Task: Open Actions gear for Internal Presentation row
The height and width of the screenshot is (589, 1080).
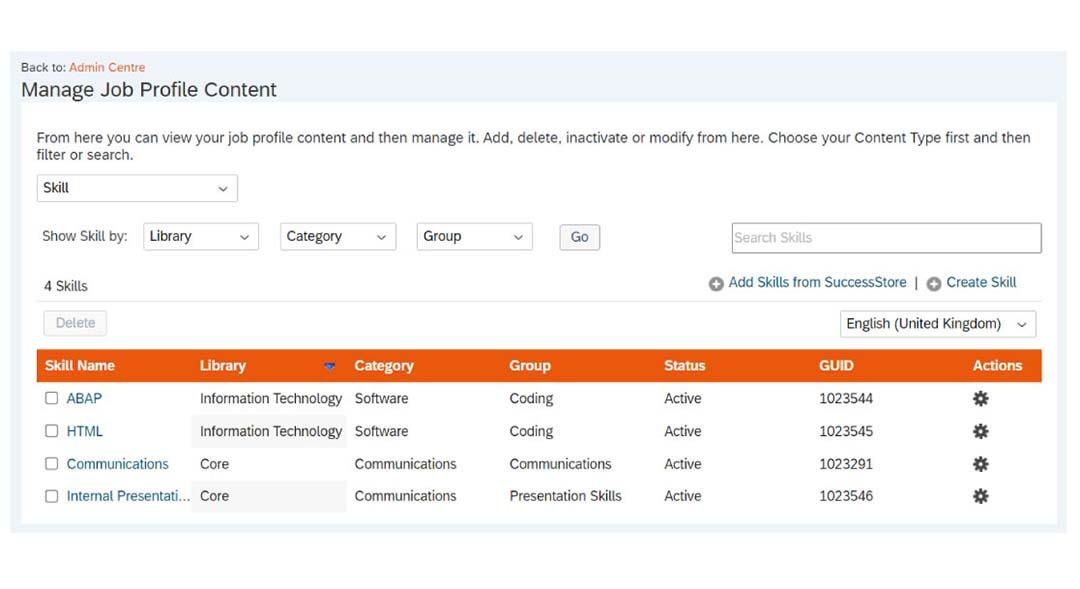Action: tap(980, 496)
